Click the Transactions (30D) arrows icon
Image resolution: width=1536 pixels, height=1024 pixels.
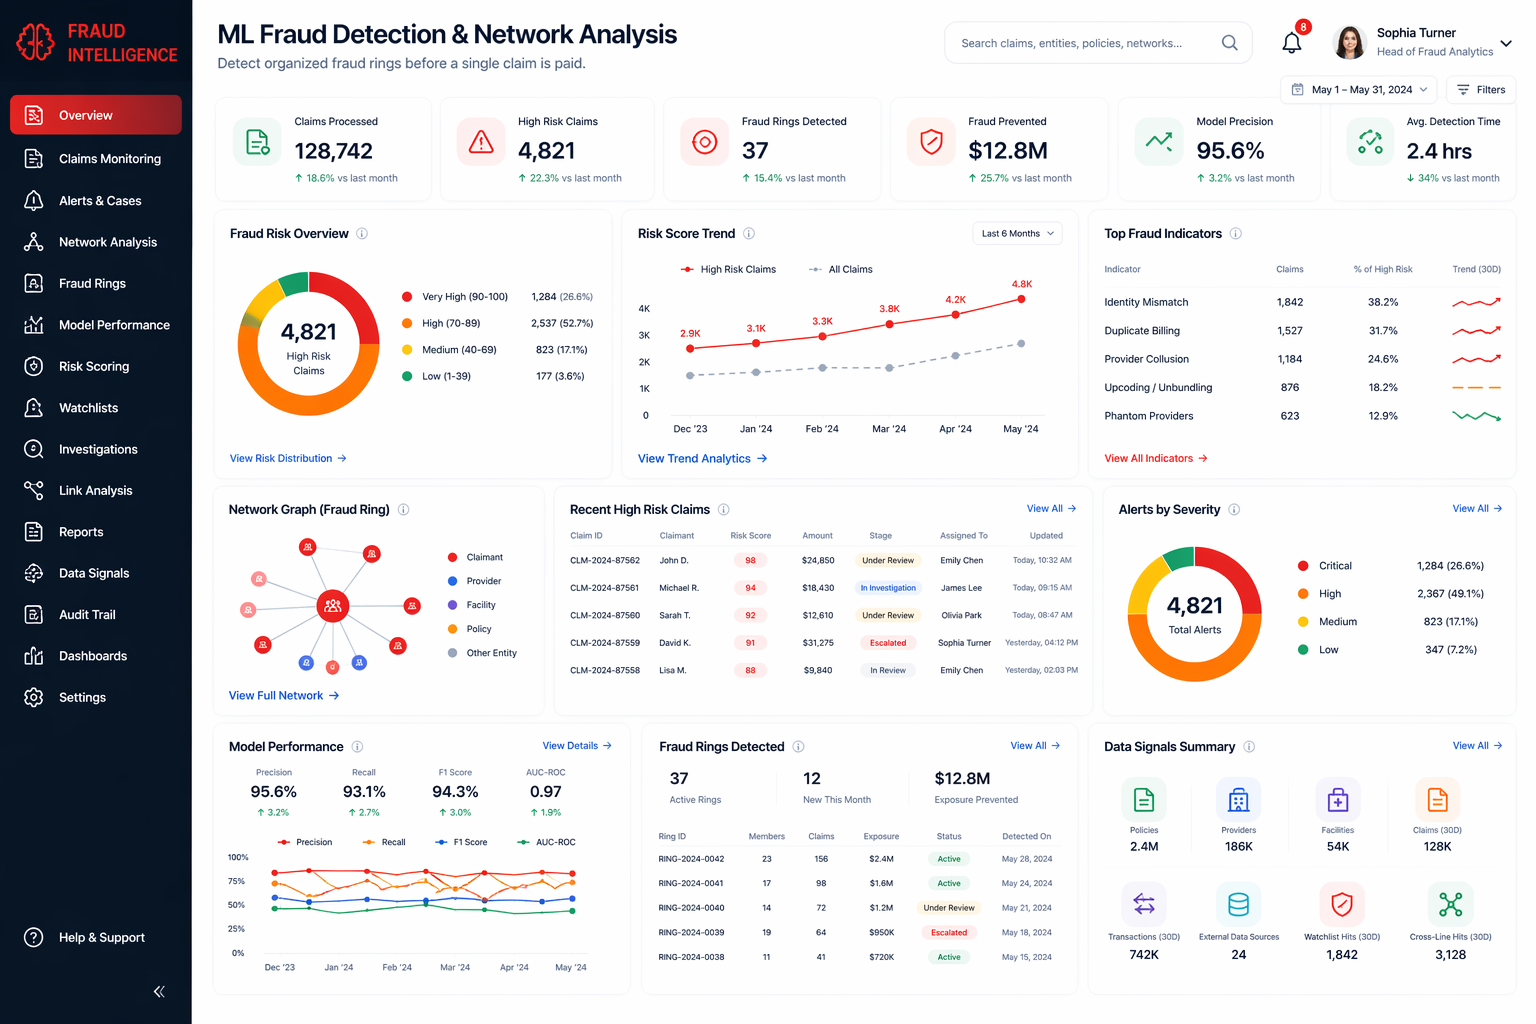(1144, 905)
